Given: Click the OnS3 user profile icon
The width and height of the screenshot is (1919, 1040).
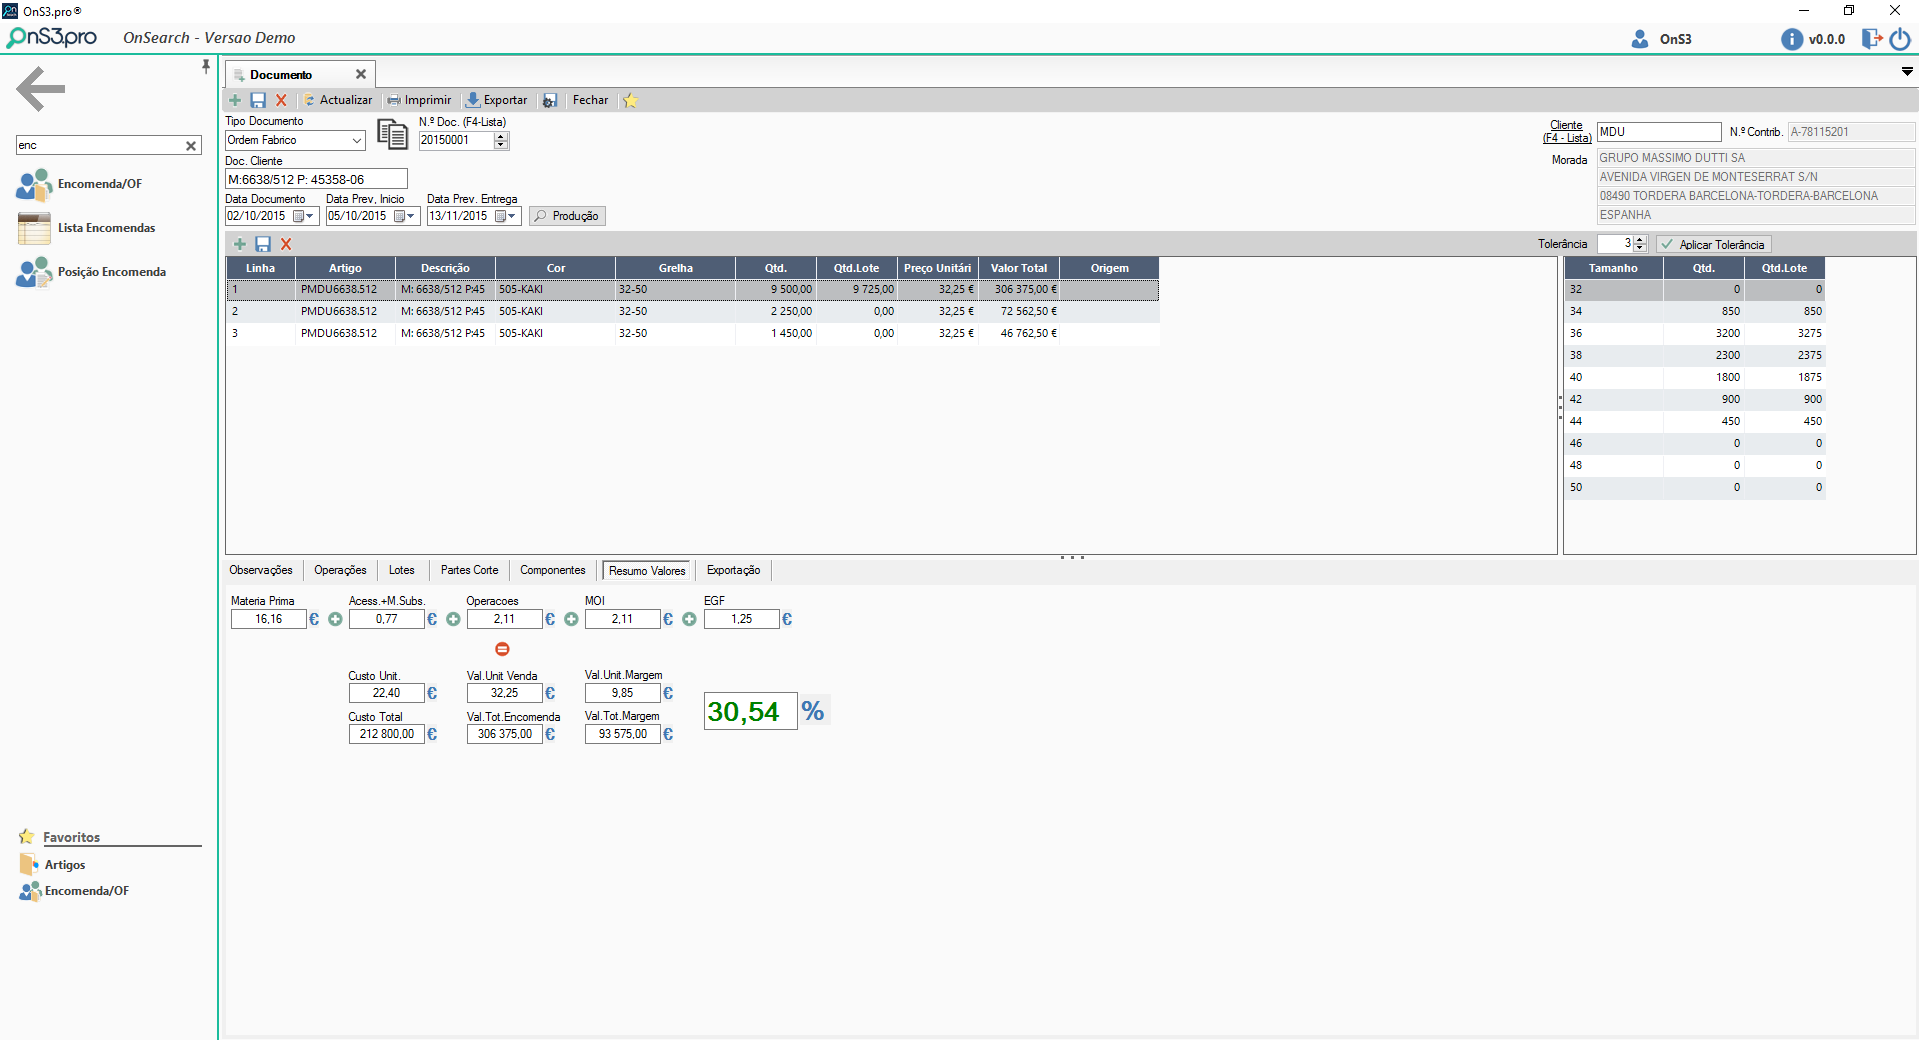Looking at the screenshot, I should (1640, 39).
